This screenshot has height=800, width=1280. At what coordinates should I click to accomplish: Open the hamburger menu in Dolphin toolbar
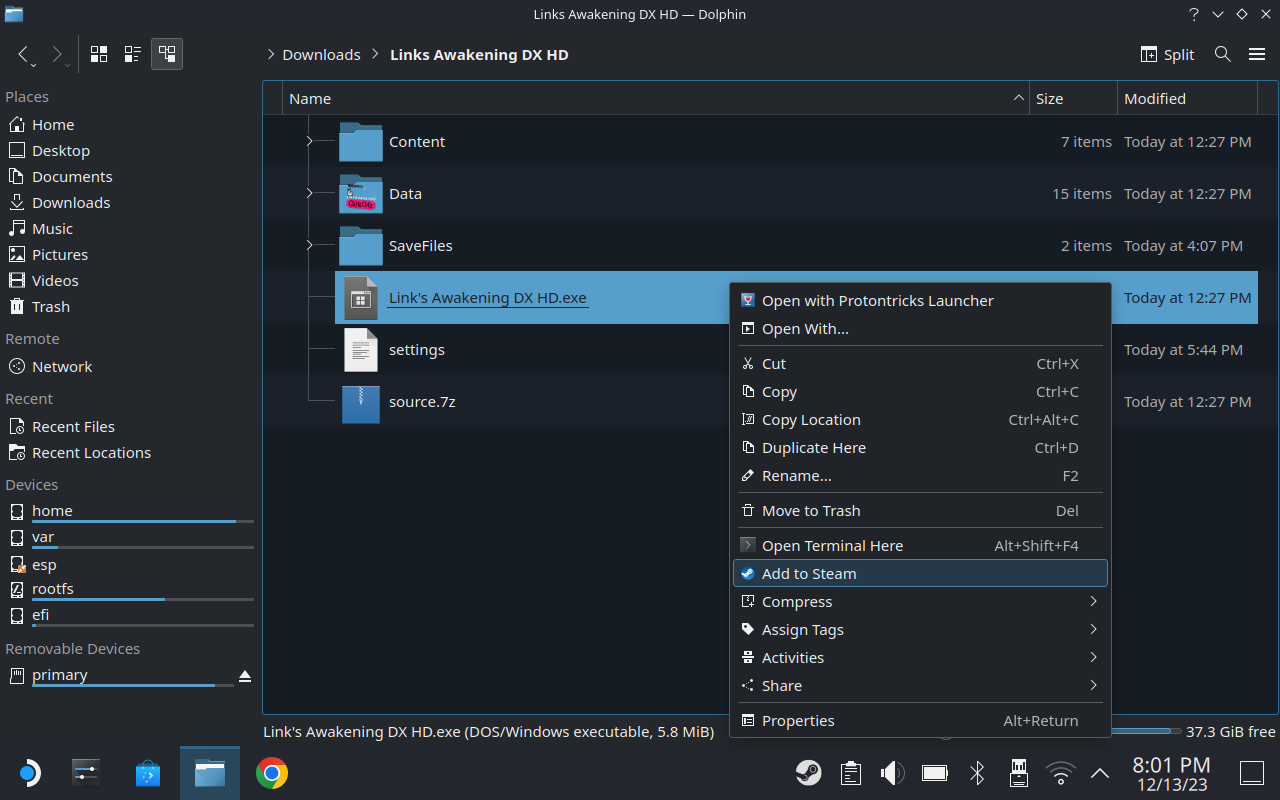(1257, 55)
